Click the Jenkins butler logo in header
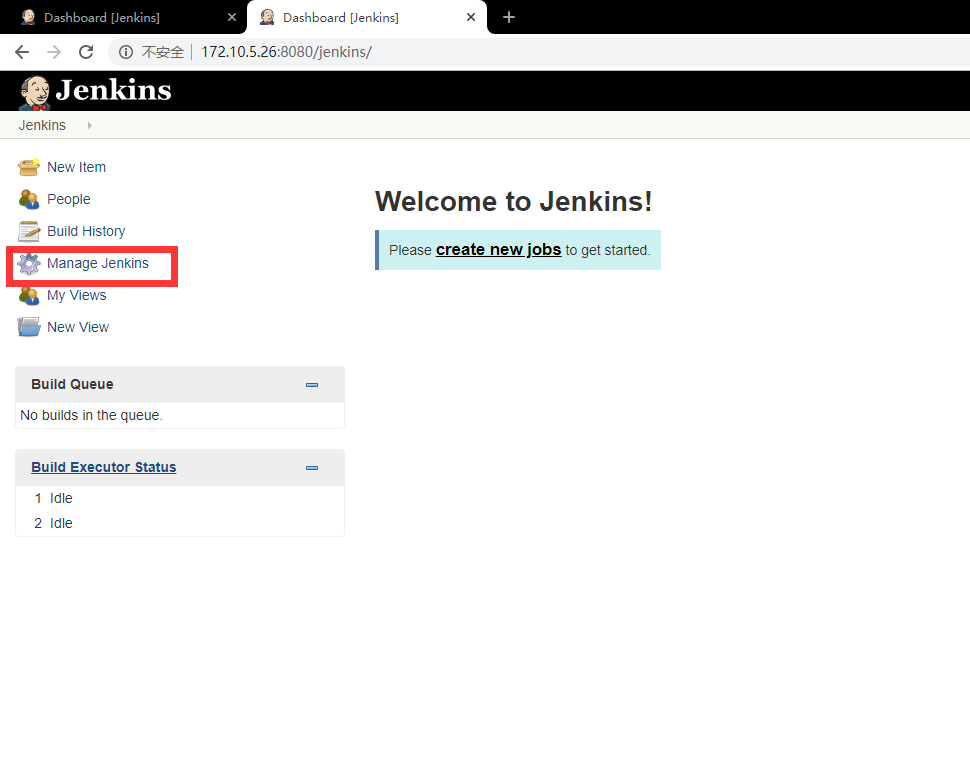The height and width of the screenshot is (767, 970). point(35,92)
